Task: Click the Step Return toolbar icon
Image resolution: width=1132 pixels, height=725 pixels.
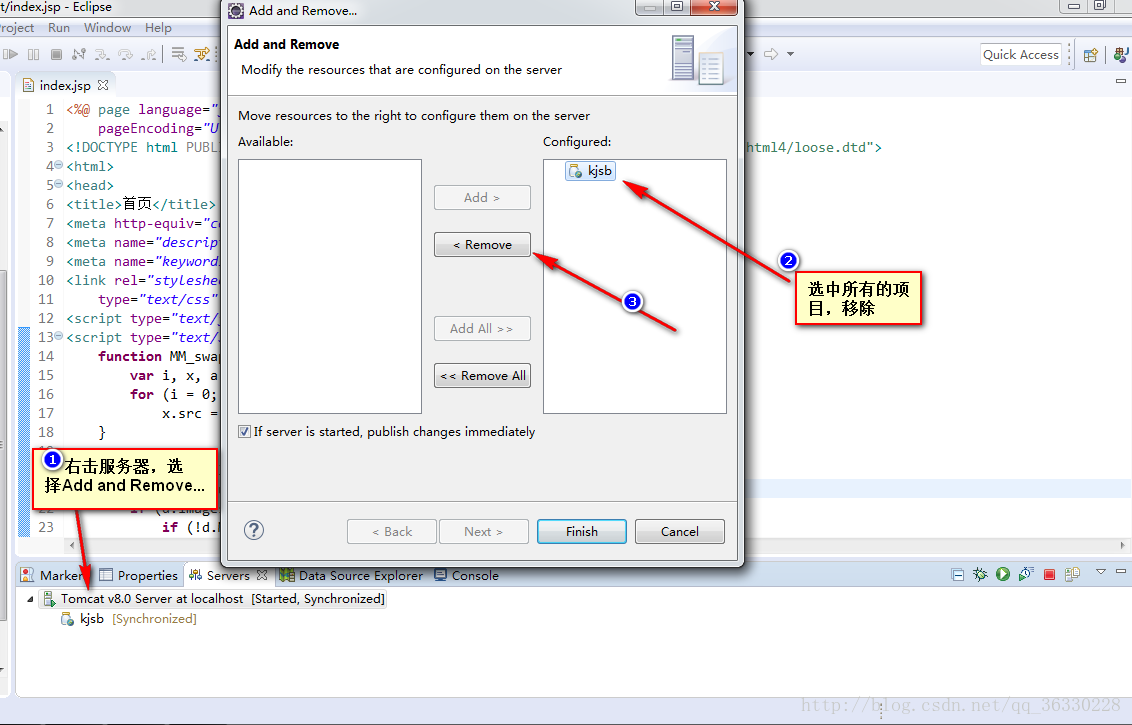Action: click(x=149, y=54)
